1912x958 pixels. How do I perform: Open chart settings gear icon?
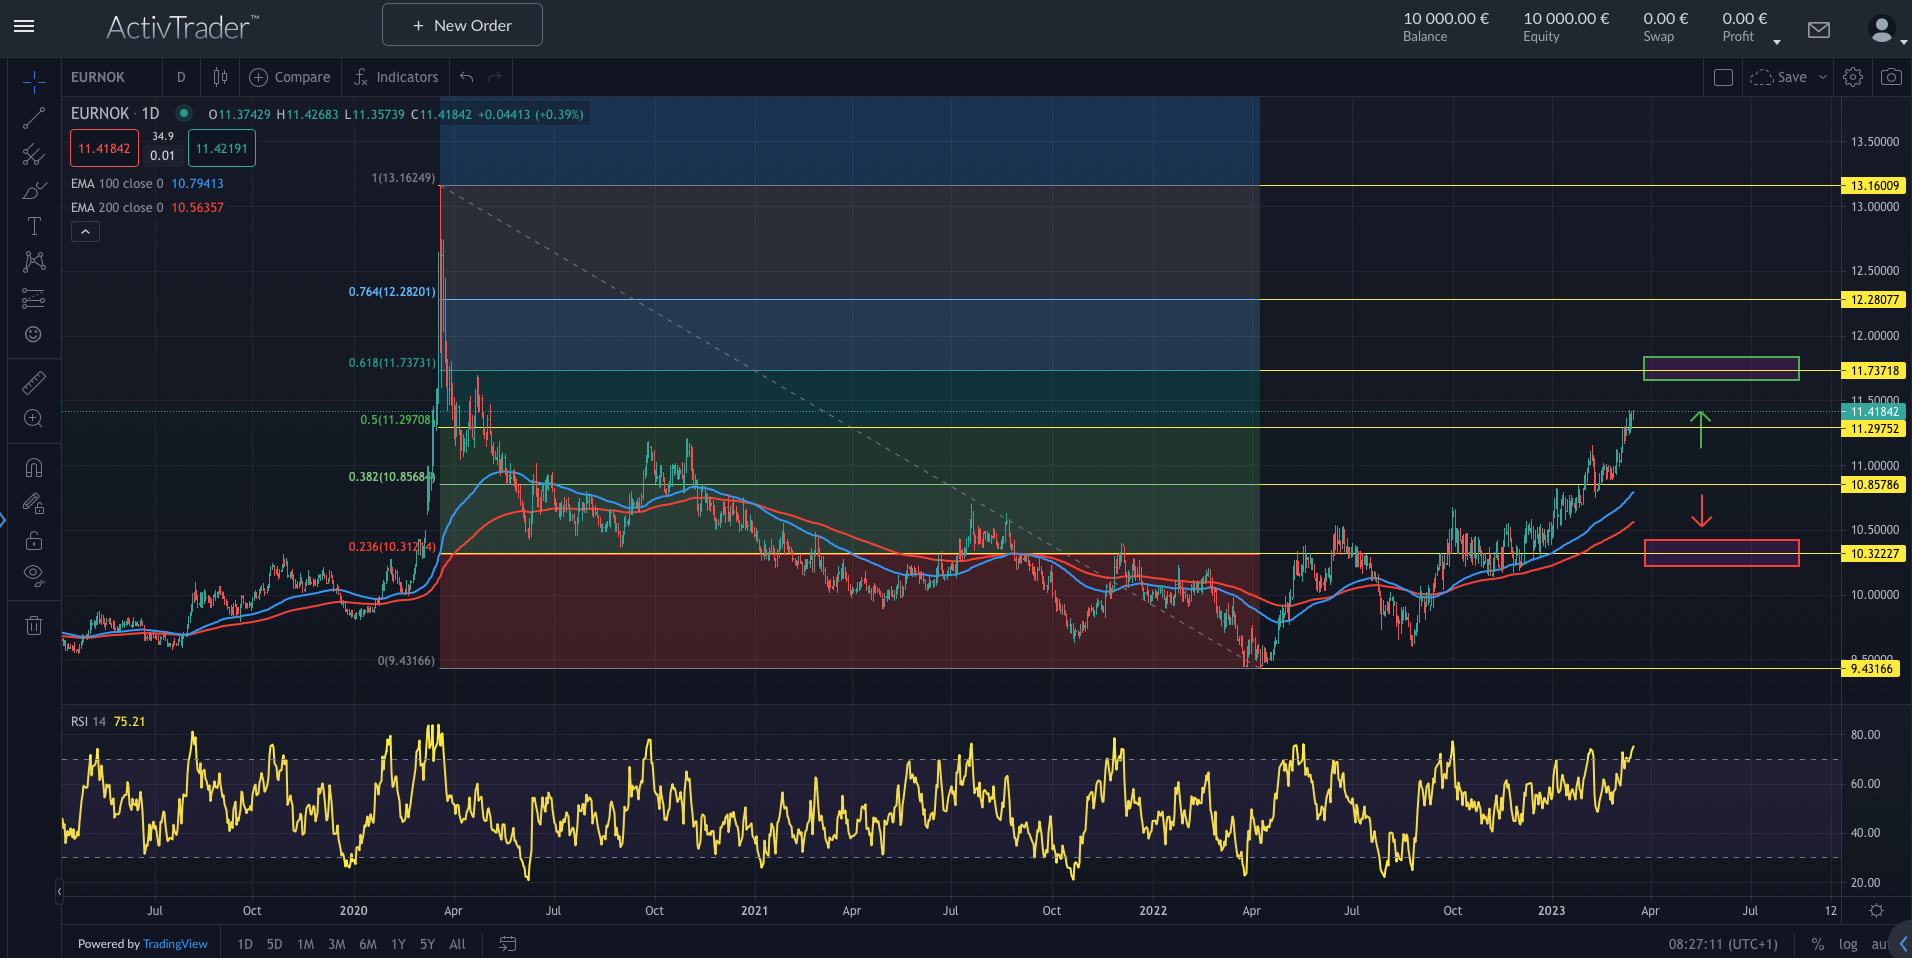pyautogui.click(x=1853, y=77)
